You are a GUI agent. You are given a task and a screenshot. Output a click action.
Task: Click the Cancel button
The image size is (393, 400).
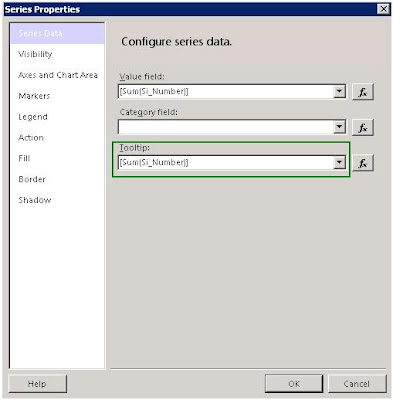click(357, 384)
